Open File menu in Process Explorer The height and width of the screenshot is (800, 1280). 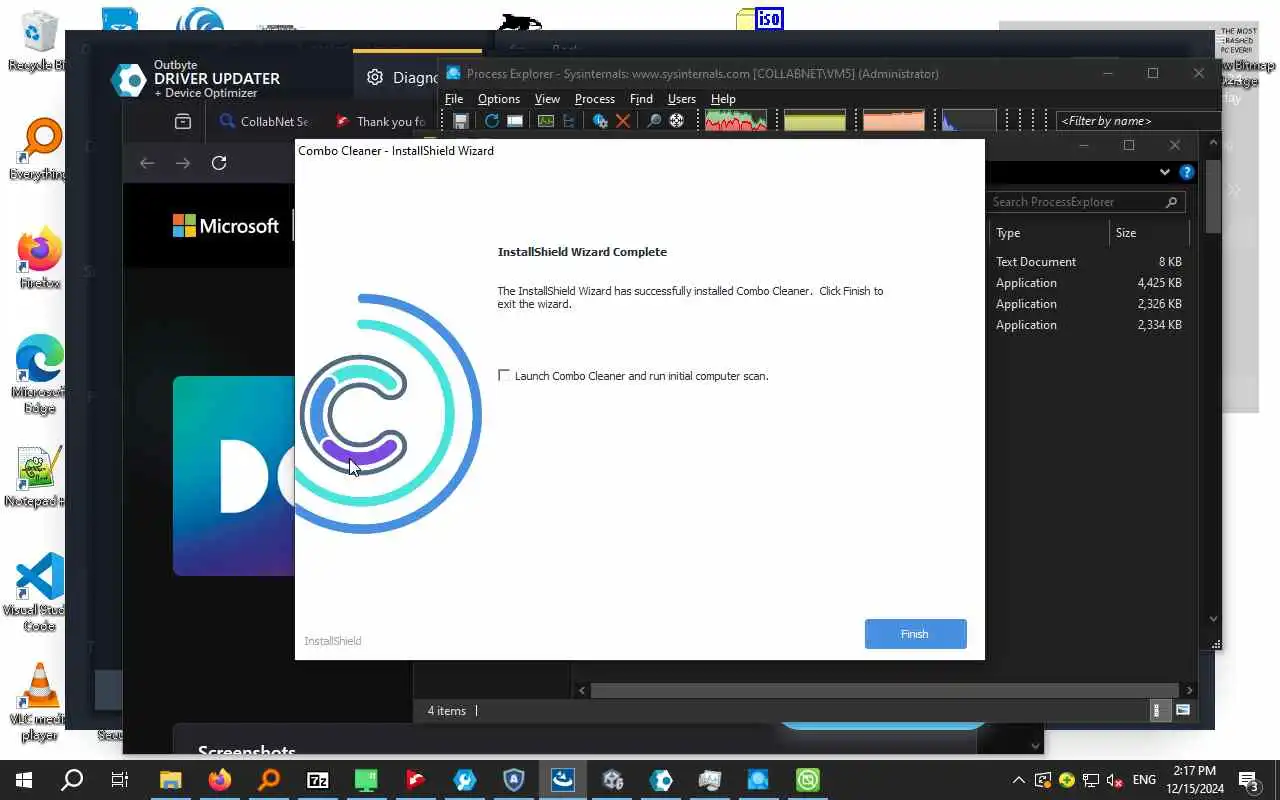454,99
